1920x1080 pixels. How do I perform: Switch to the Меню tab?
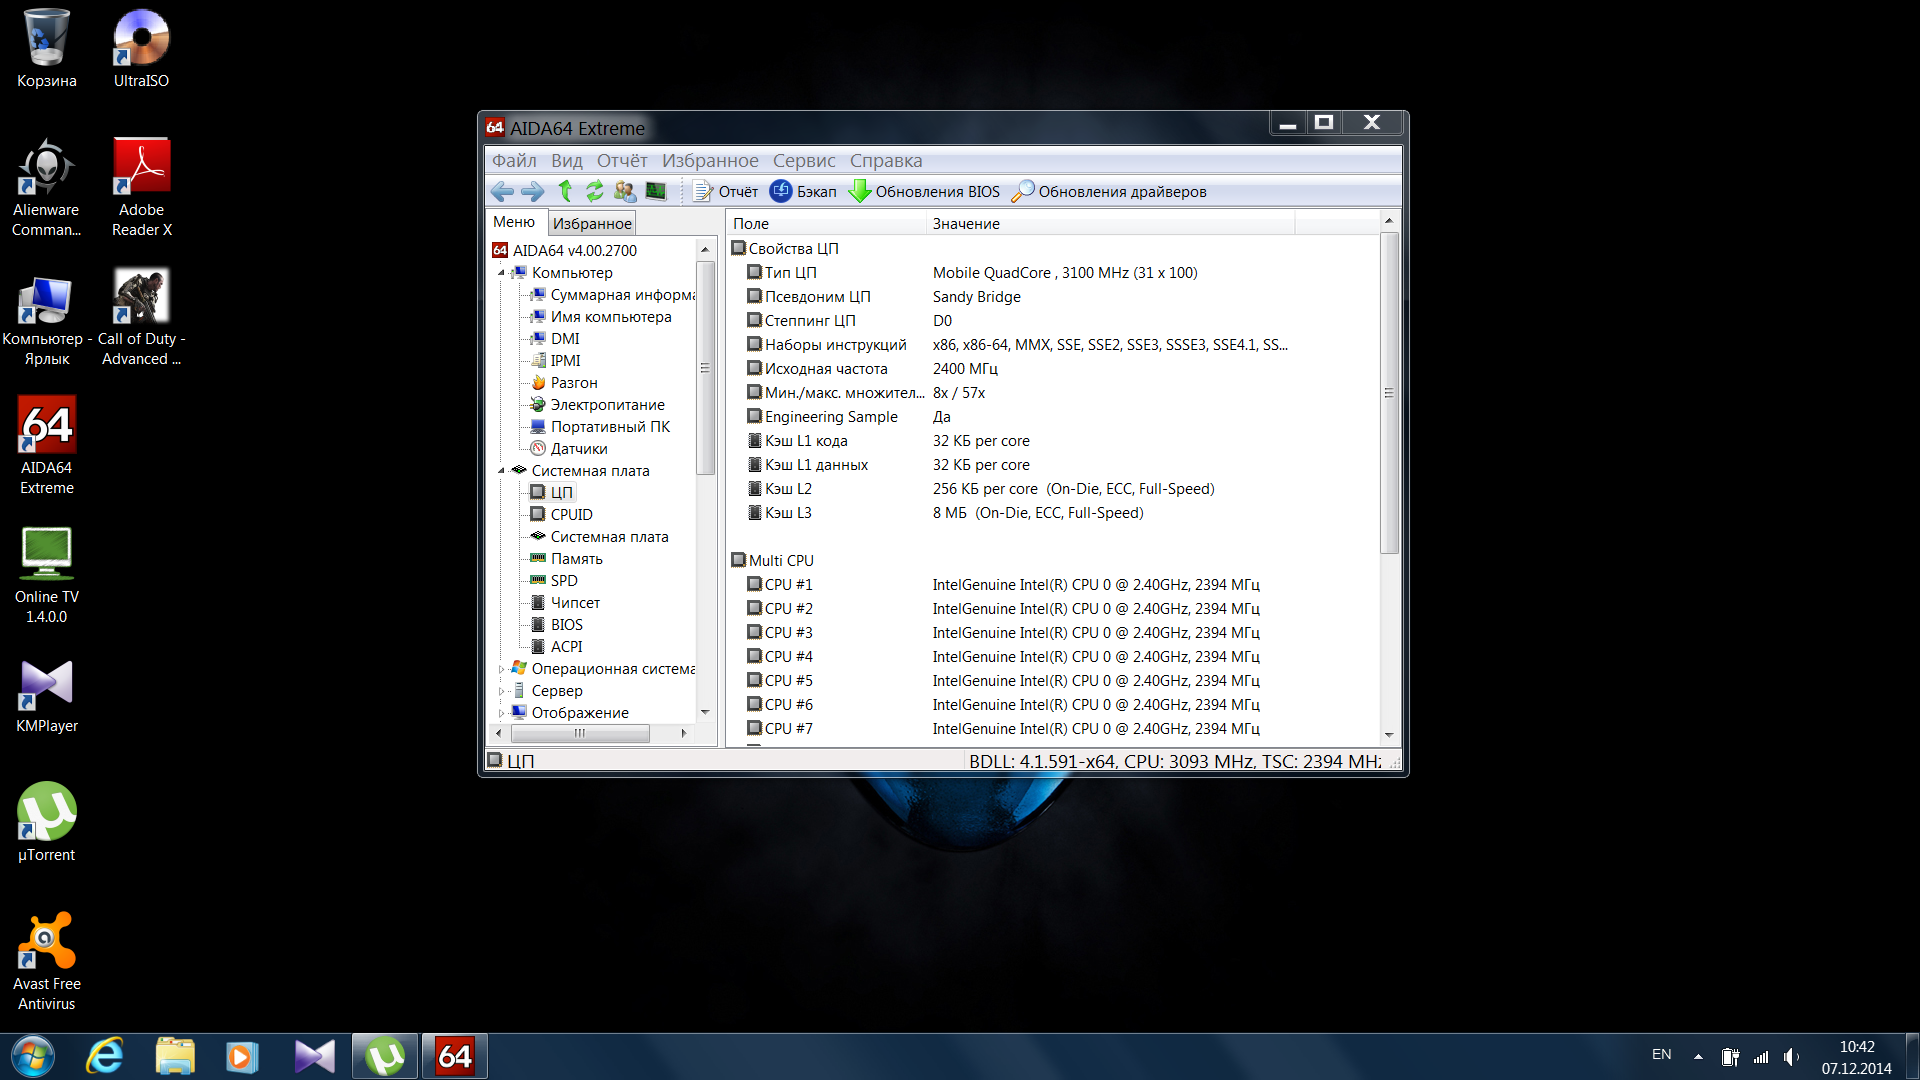click(514, 222)
